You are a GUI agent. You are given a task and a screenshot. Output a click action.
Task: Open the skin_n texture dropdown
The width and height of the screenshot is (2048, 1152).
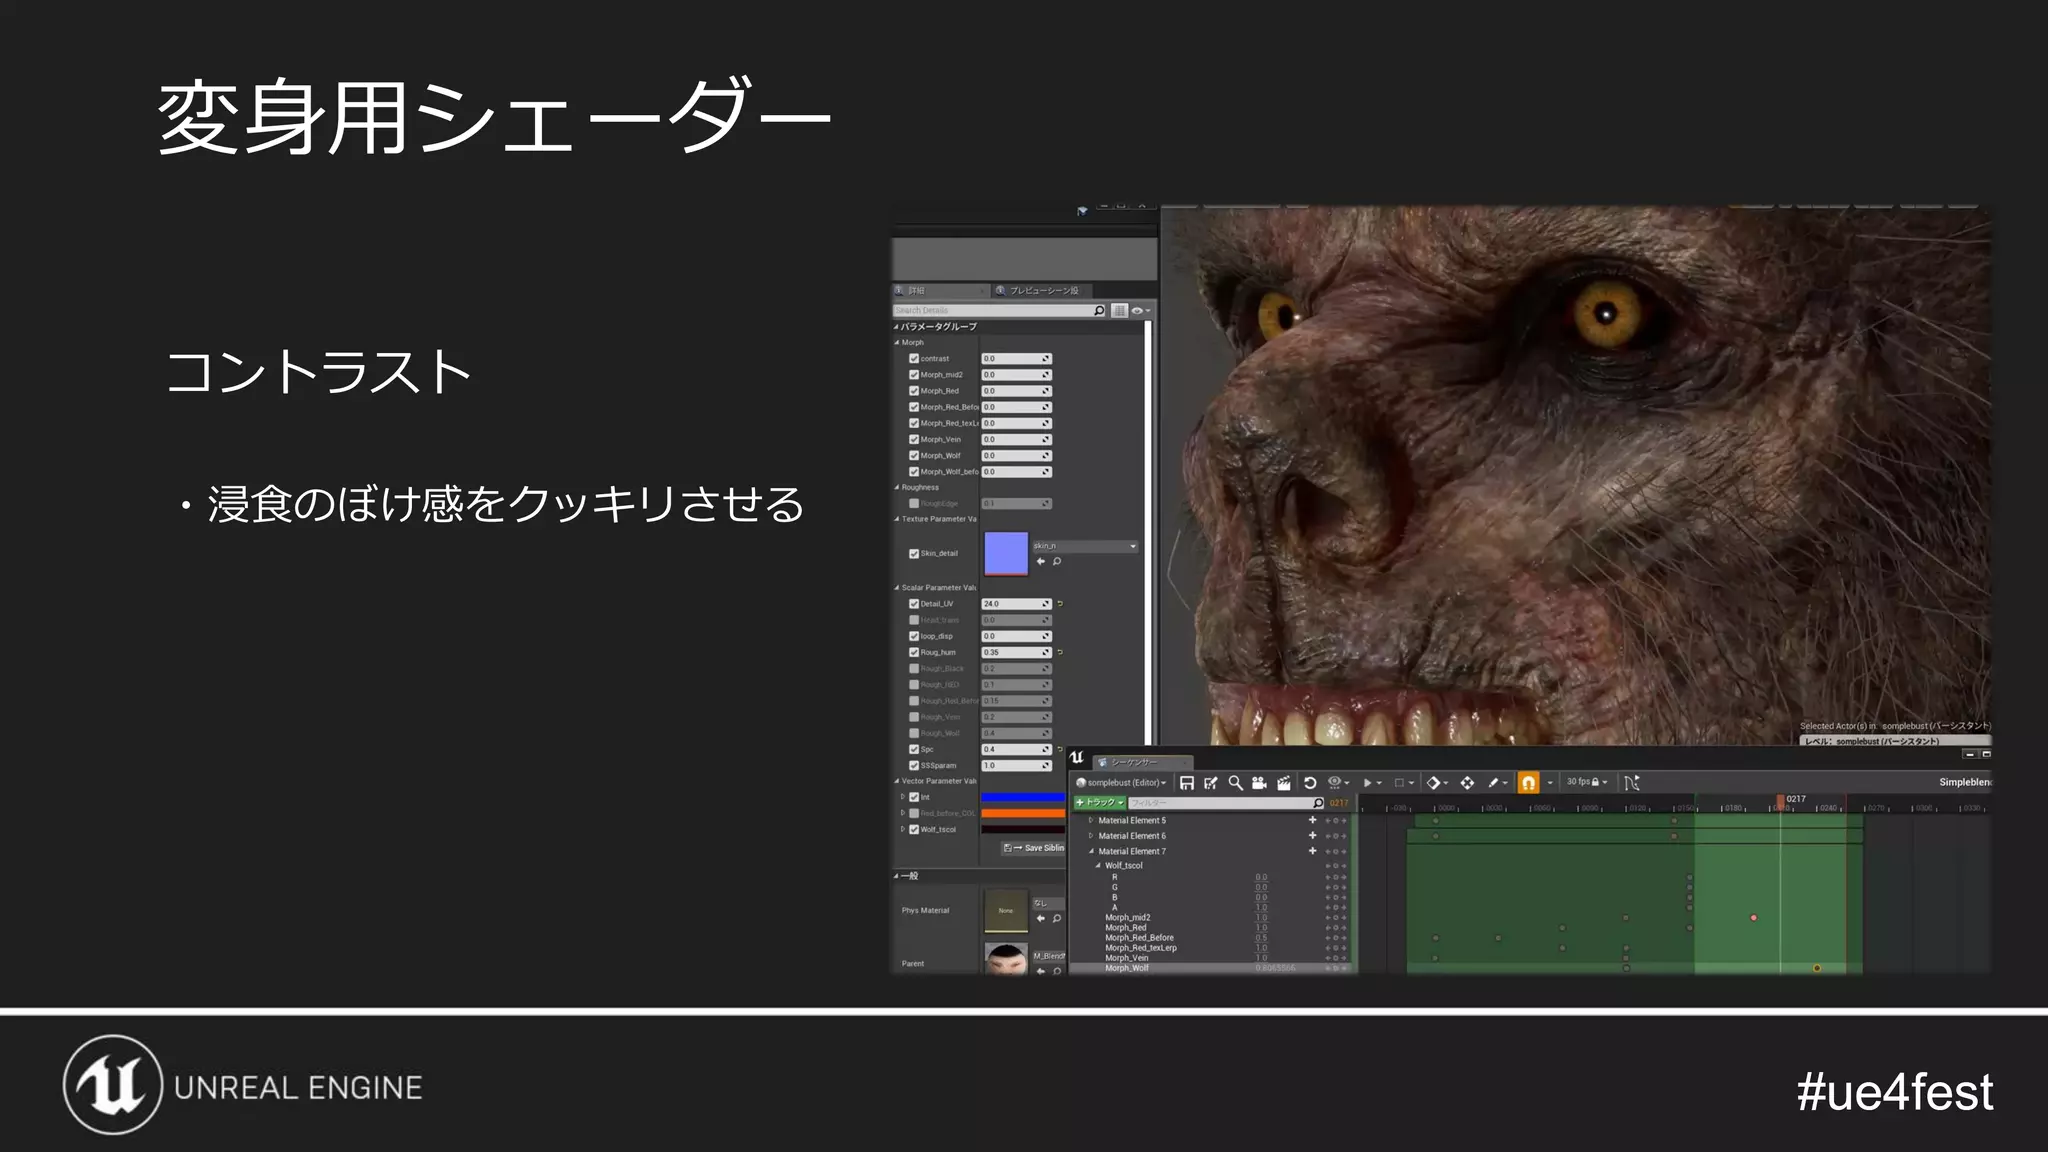(1085, 547)
